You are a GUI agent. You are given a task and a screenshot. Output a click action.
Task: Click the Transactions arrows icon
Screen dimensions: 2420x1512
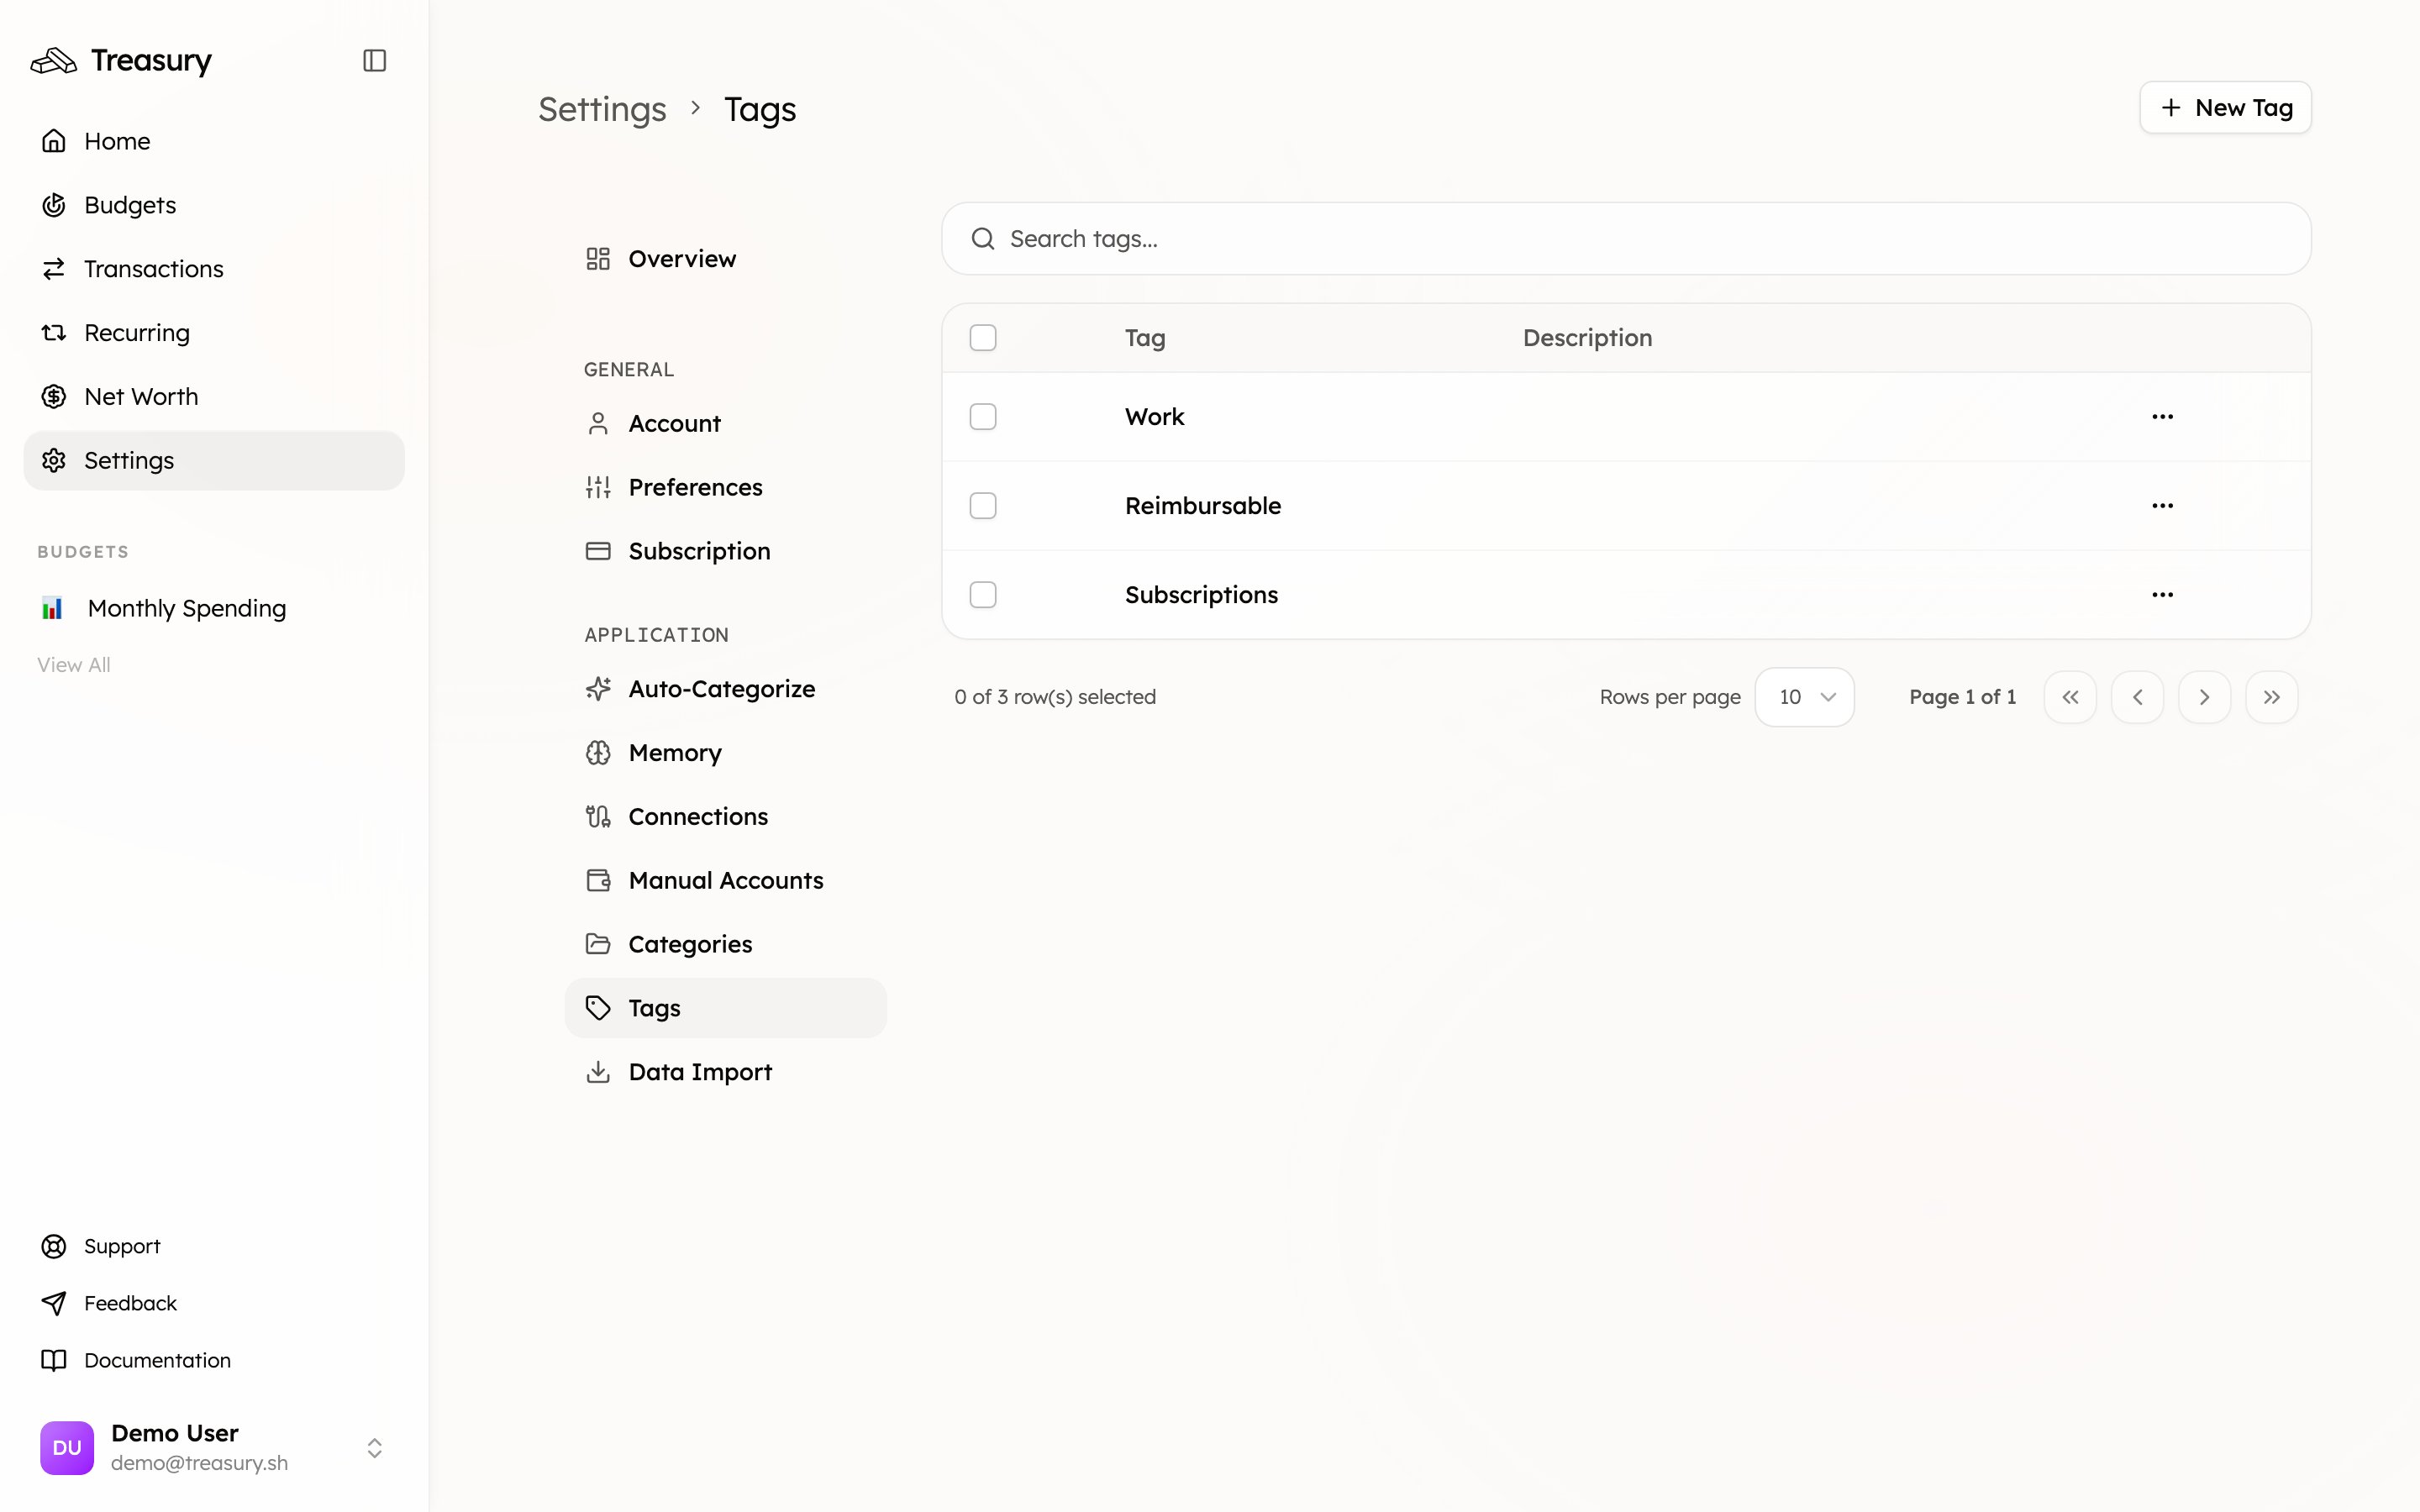[x=54, y=269]
